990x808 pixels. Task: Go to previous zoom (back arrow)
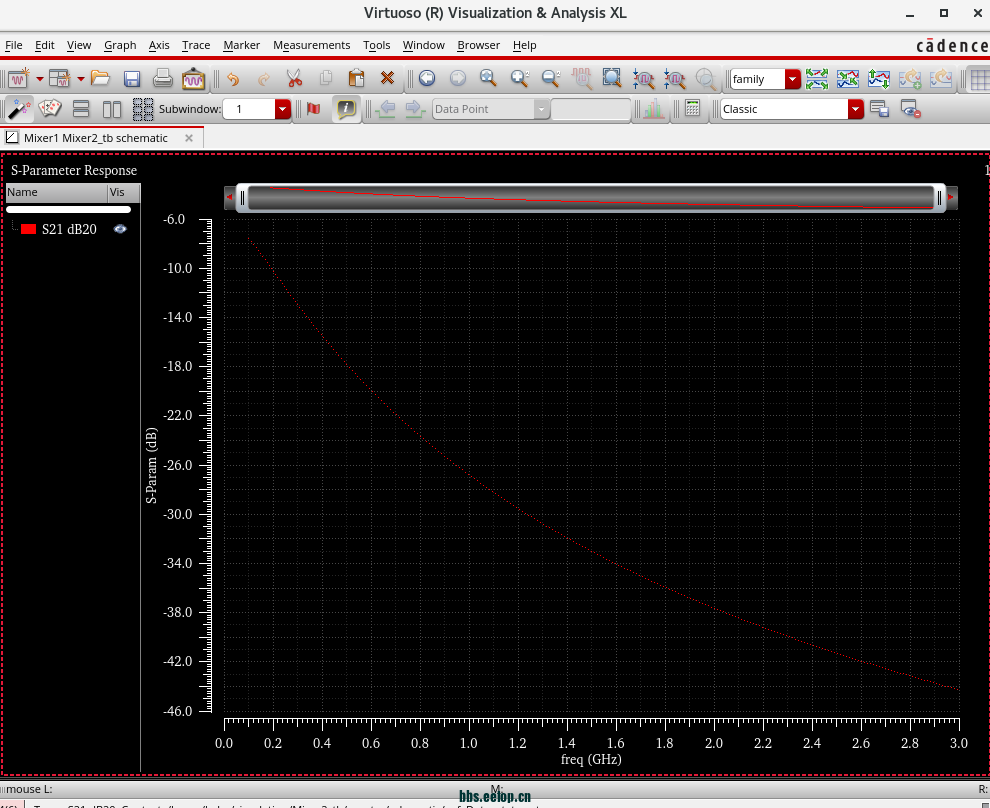(427, 78)
